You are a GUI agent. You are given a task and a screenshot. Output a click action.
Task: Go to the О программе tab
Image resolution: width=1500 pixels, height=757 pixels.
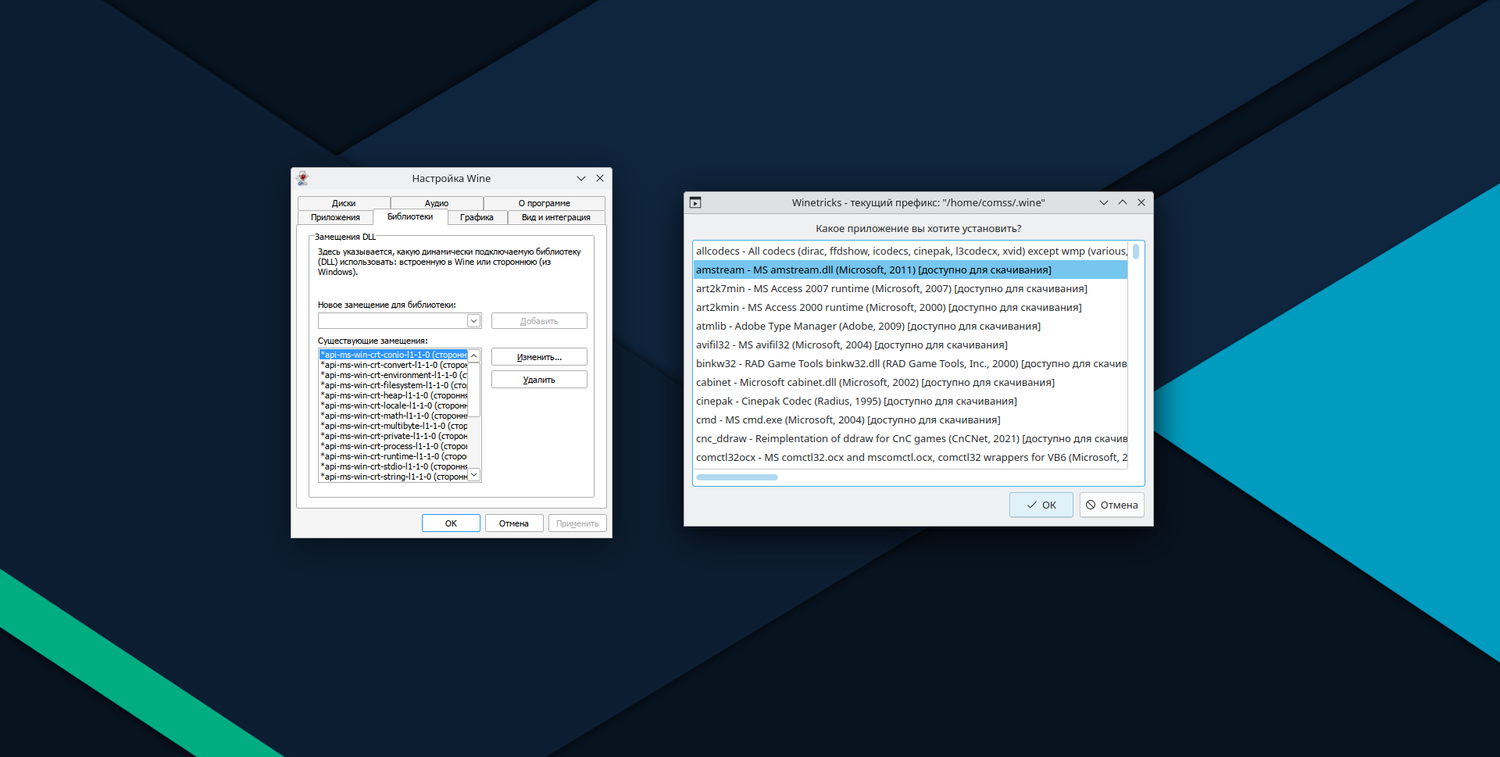[544, 203]
